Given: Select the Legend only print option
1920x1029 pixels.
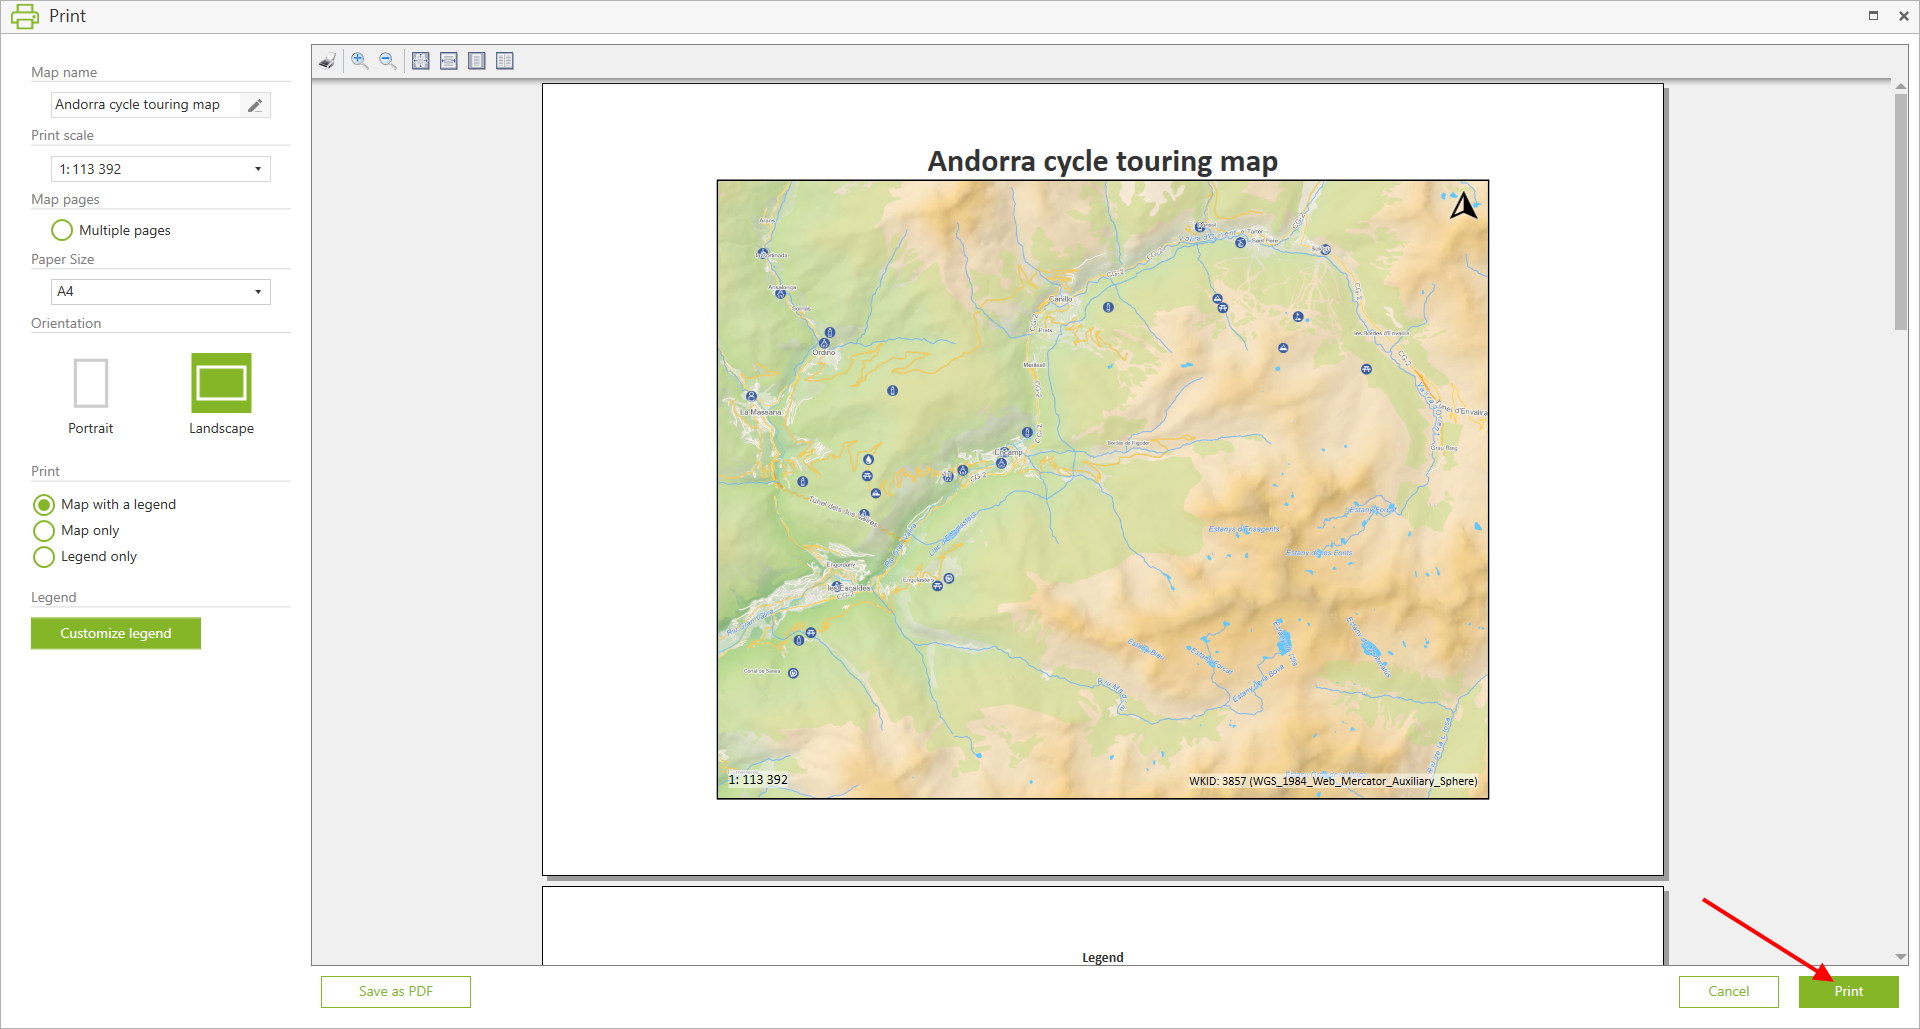Looking at the screenshot, I should point(44,557).
